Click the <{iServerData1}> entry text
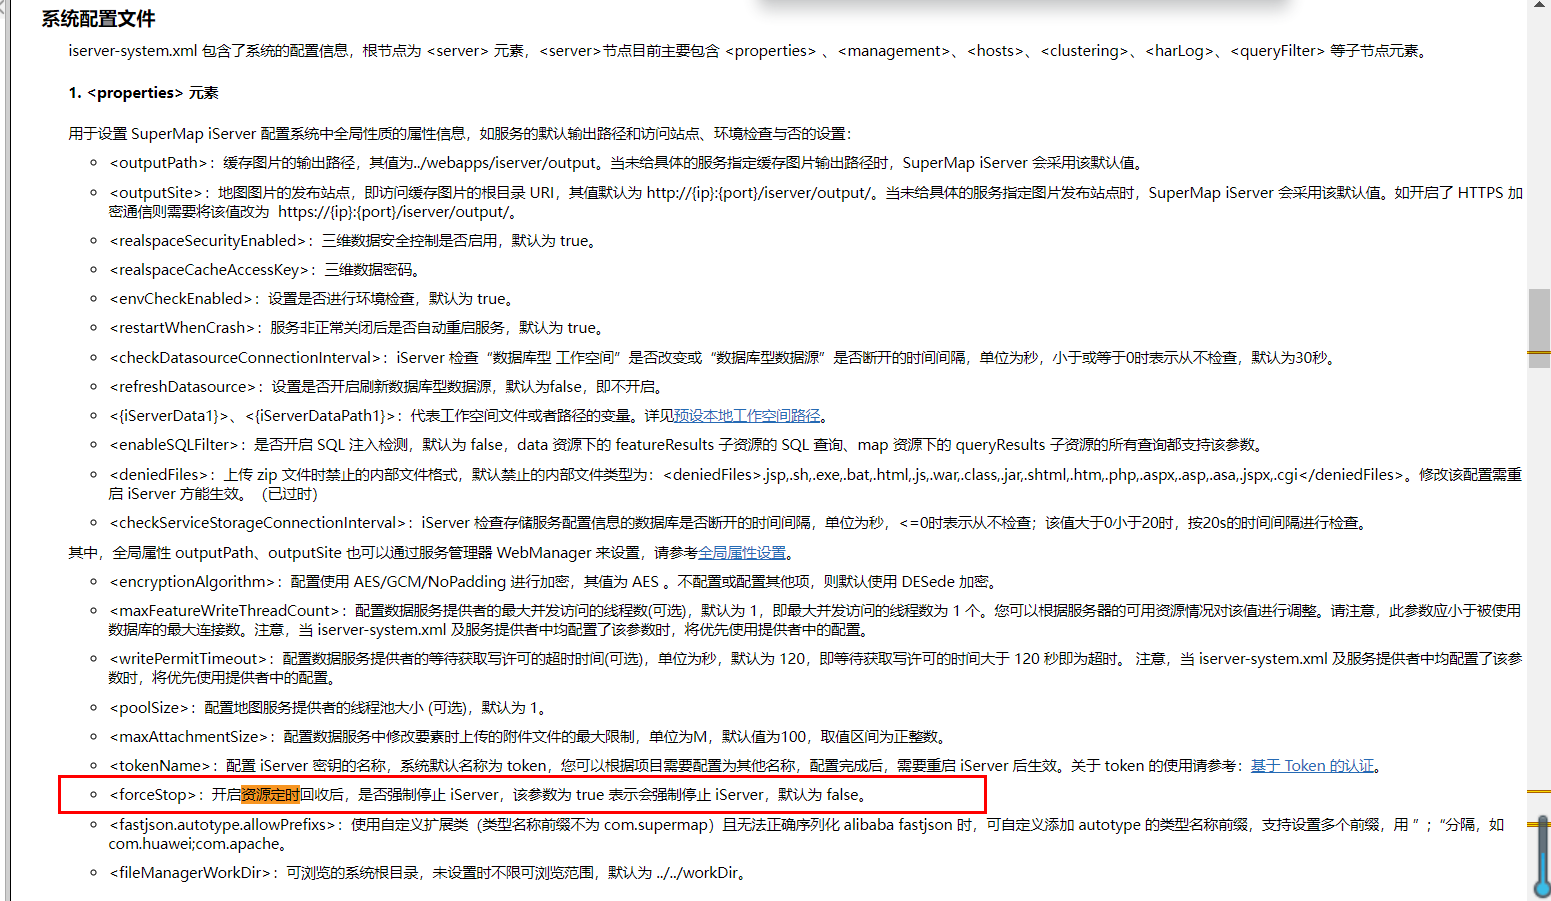This screenshot has width=1551, height=901. point(469,416)
